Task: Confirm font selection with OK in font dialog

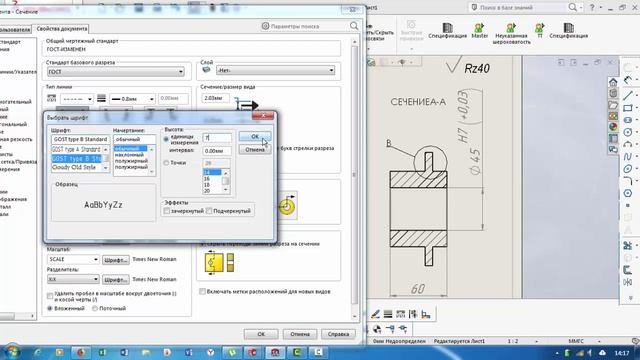Action: [x=255, y=136]
